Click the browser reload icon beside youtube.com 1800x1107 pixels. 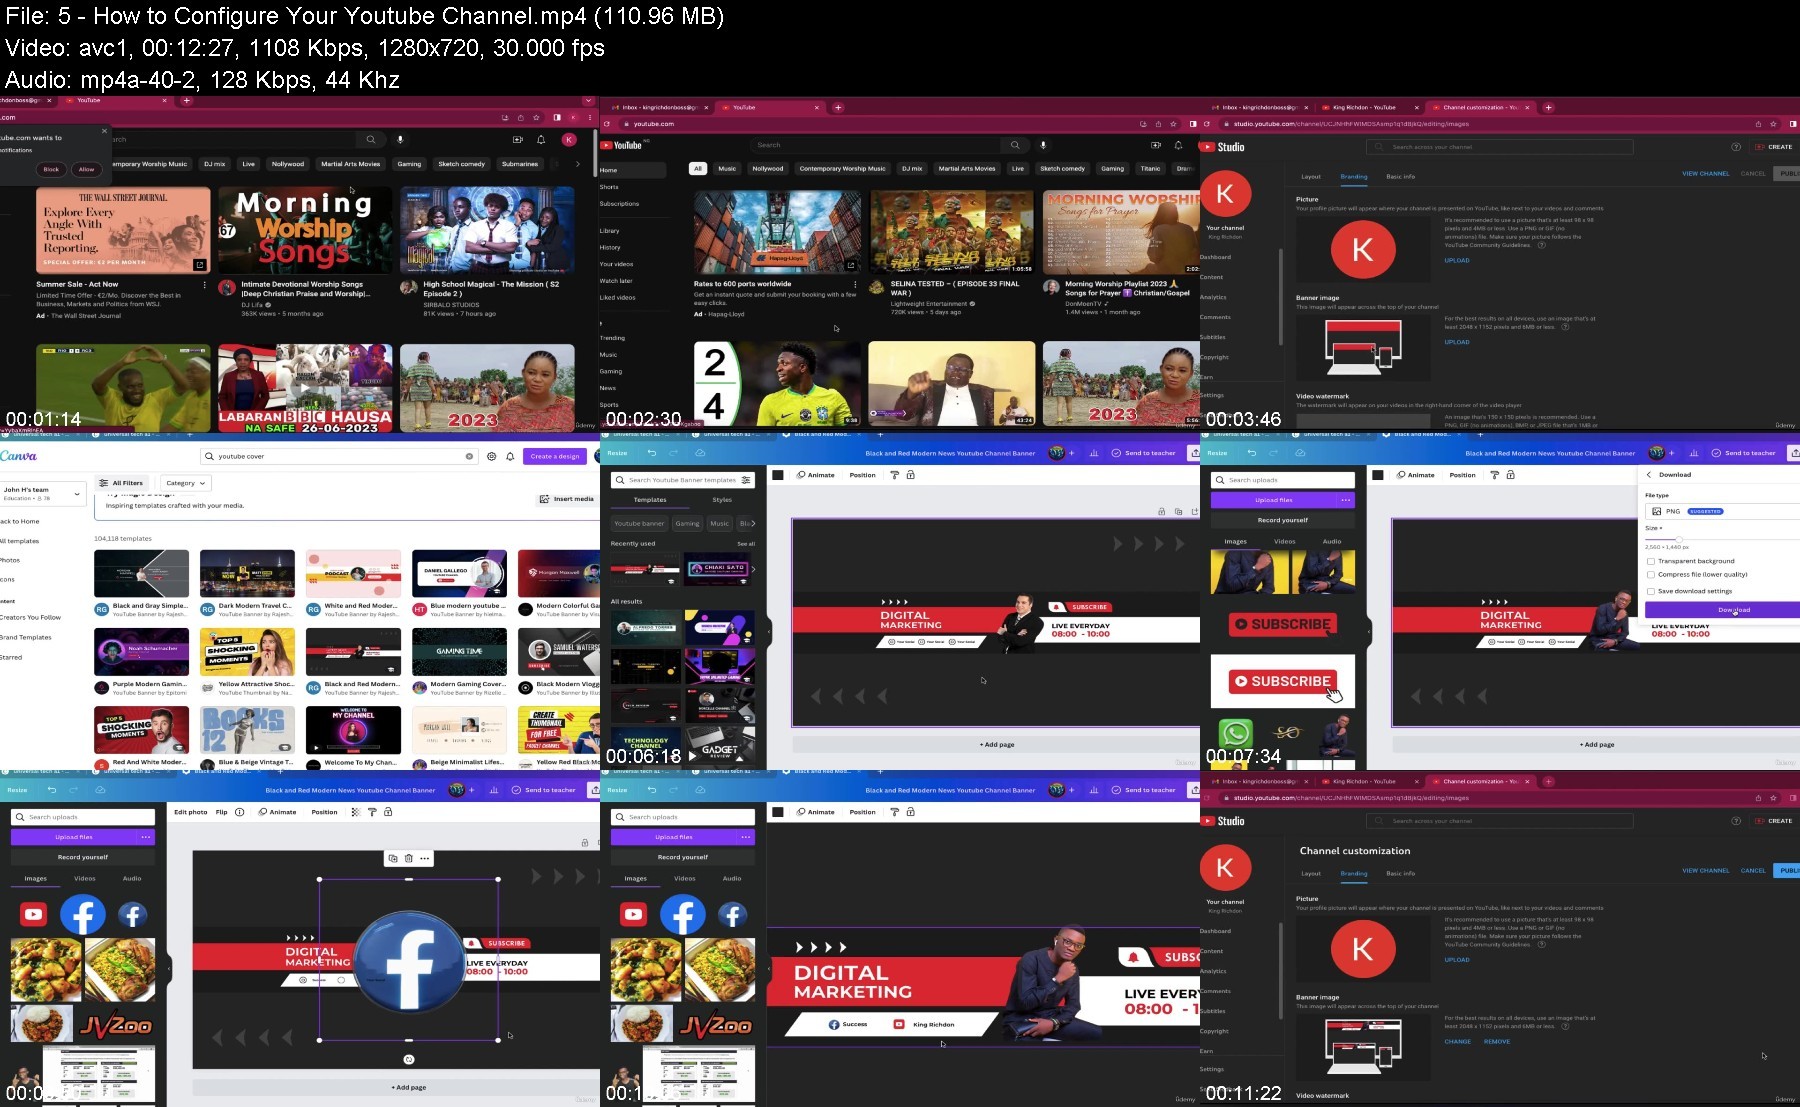pyautogui.click(x=607, y=124)
